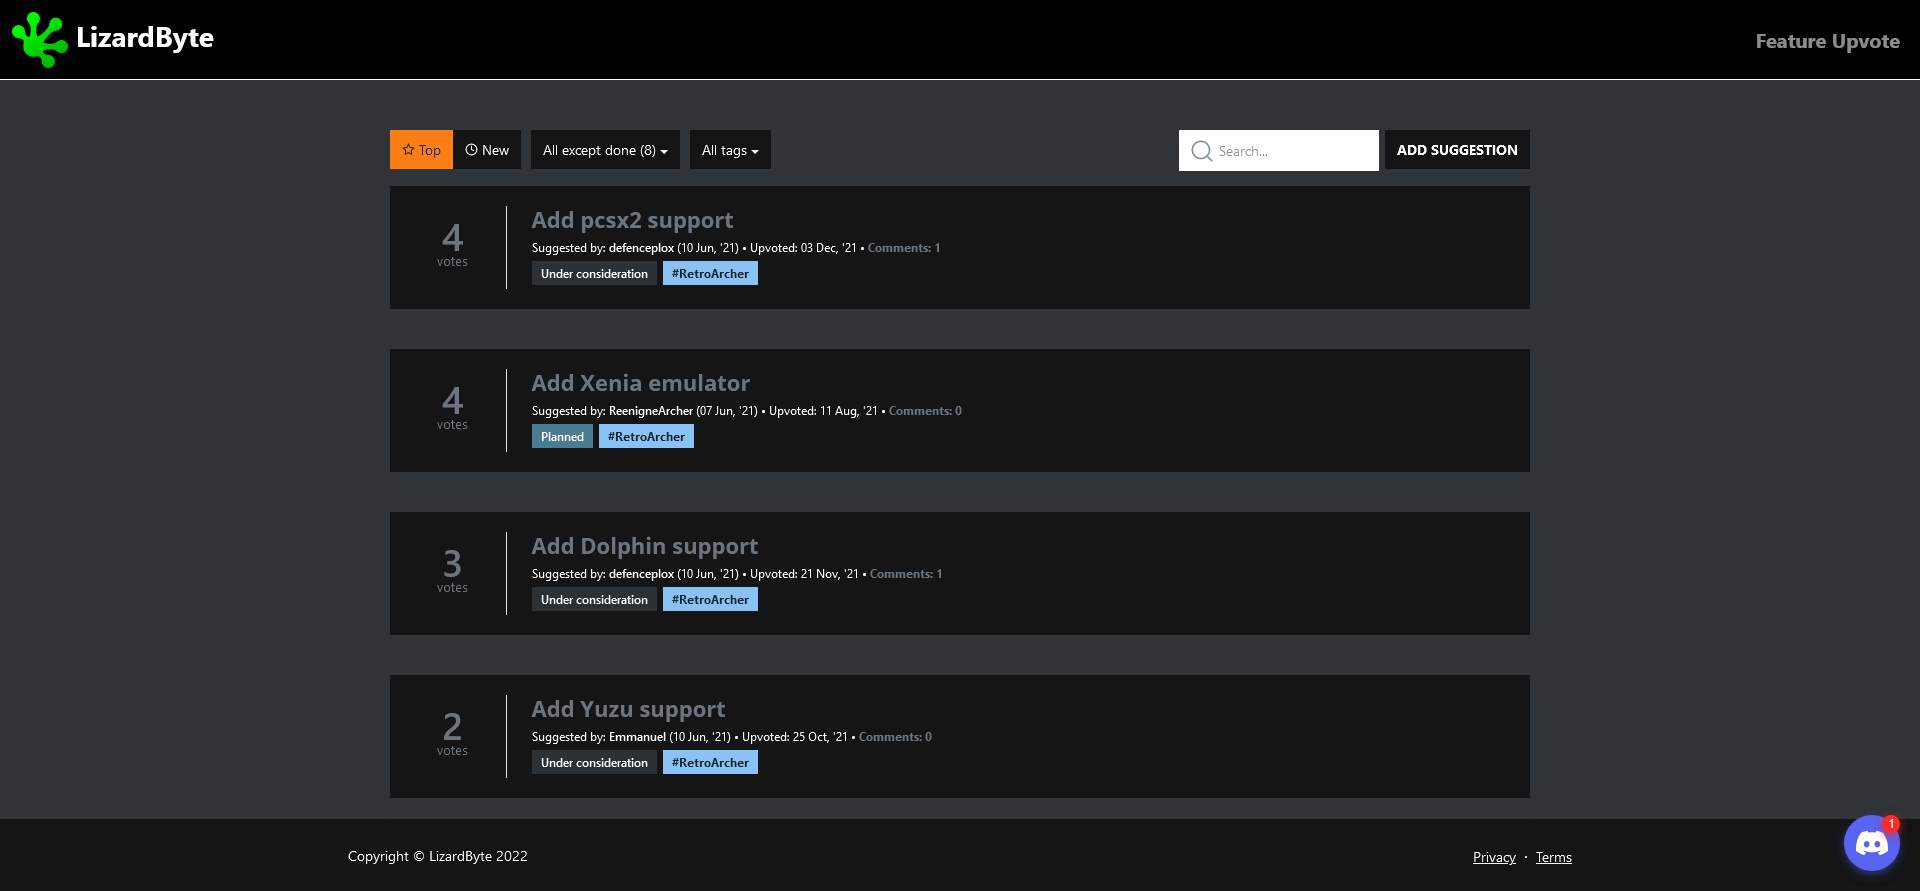Click the search magnifier icon
The height and width of the screenshot is (891, 1920).
tap(1201, 151)
